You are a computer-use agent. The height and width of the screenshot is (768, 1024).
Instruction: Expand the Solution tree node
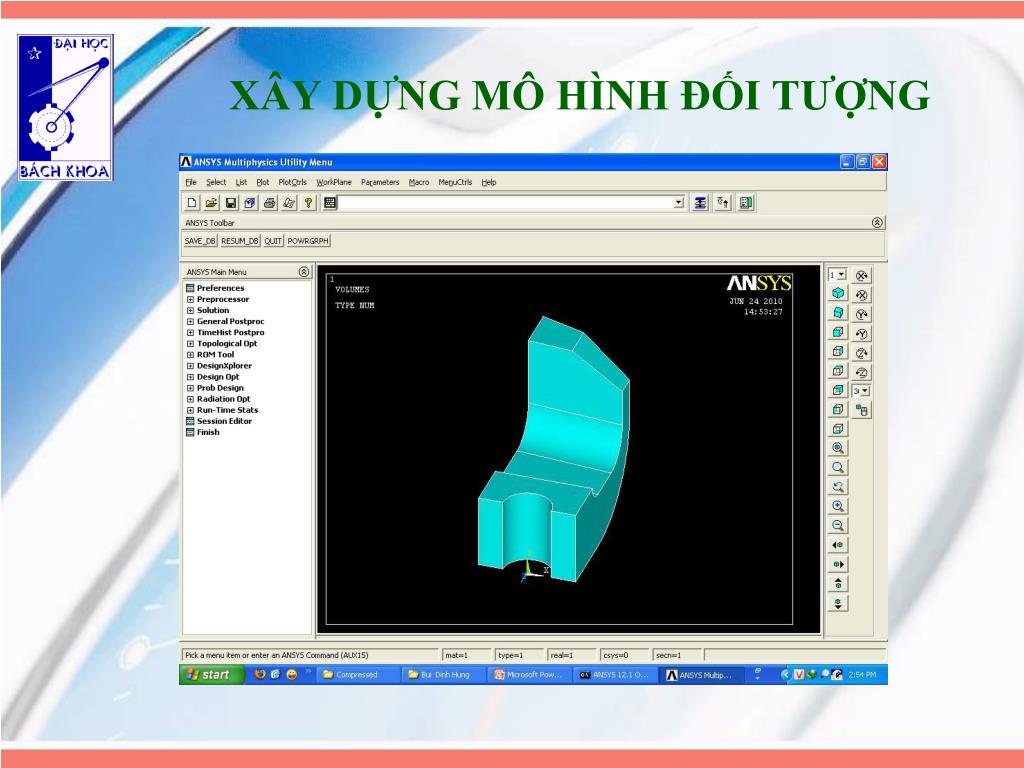190,310
